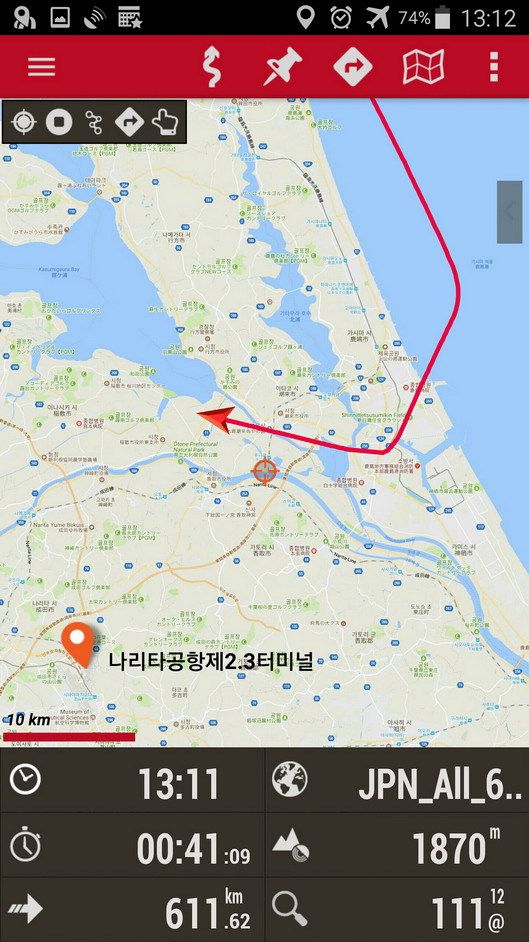This screenshot has width=529, height=942.
Task: Expand the side panel arrow on right edge
Action: (x=510, y=212)
